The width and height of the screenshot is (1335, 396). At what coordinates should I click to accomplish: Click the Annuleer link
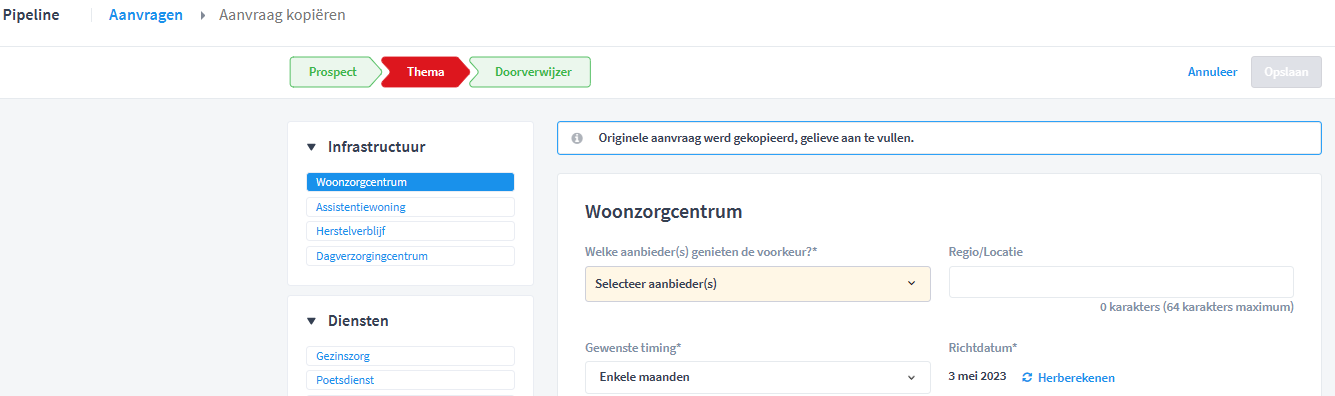1212,72
